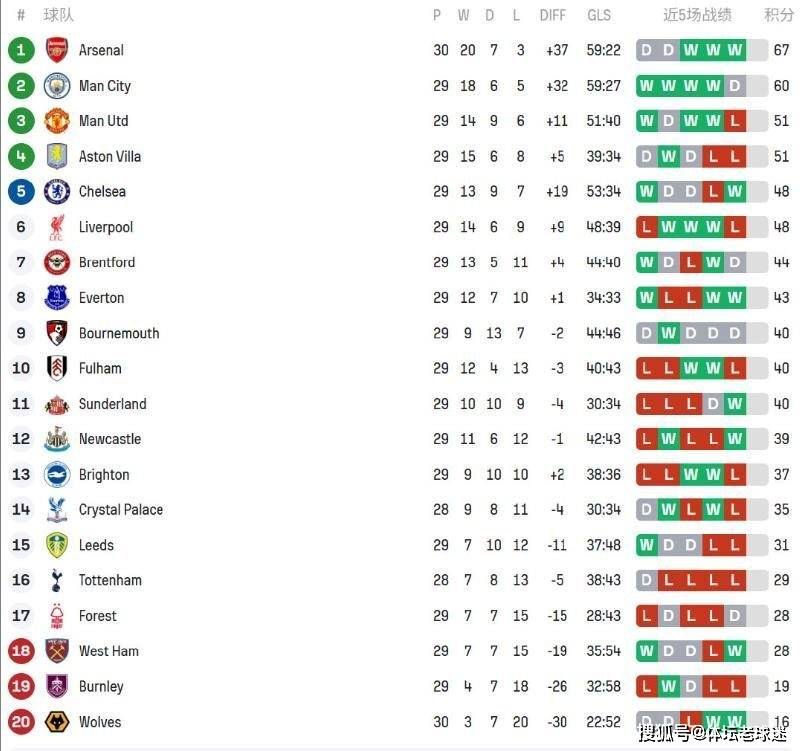Click the Wolves club badge icon

tap(57, 722)
